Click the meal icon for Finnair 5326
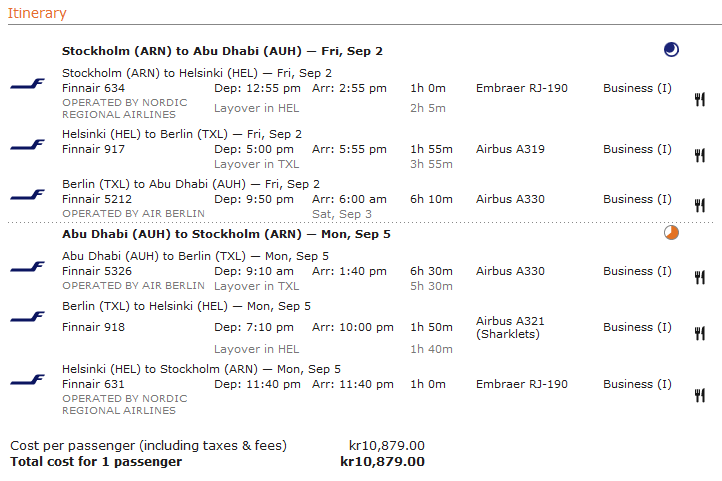 [x=700, y=277]
